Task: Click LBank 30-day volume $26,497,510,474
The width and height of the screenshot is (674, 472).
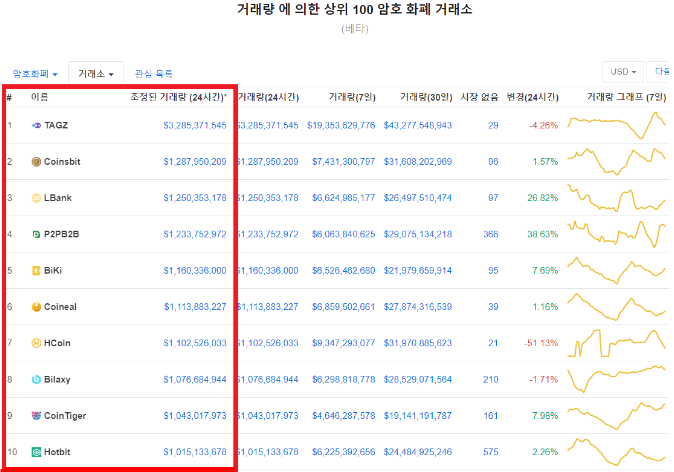Action: point(418,198)
